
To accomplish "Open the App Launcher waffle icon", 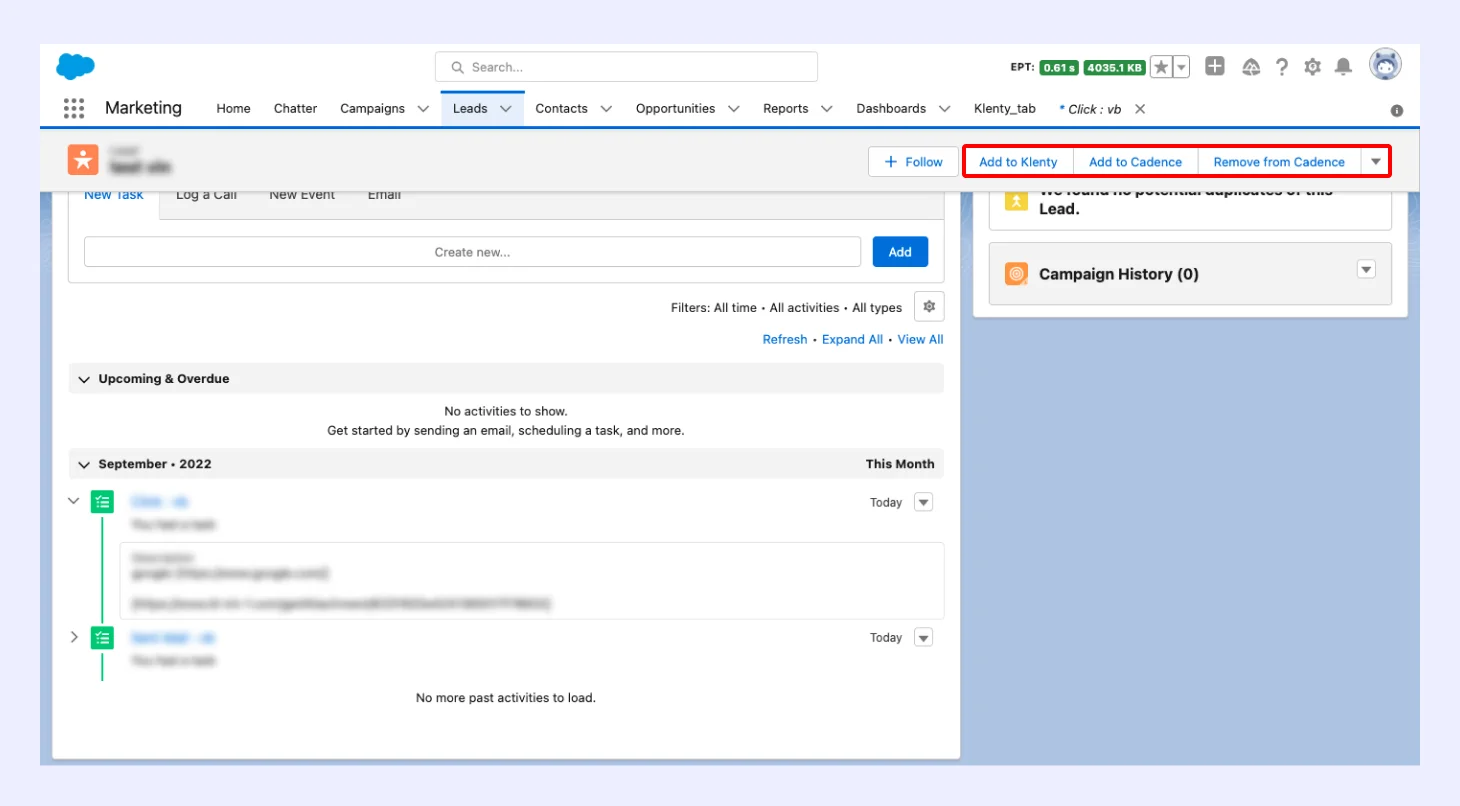I will coord(73,108).
